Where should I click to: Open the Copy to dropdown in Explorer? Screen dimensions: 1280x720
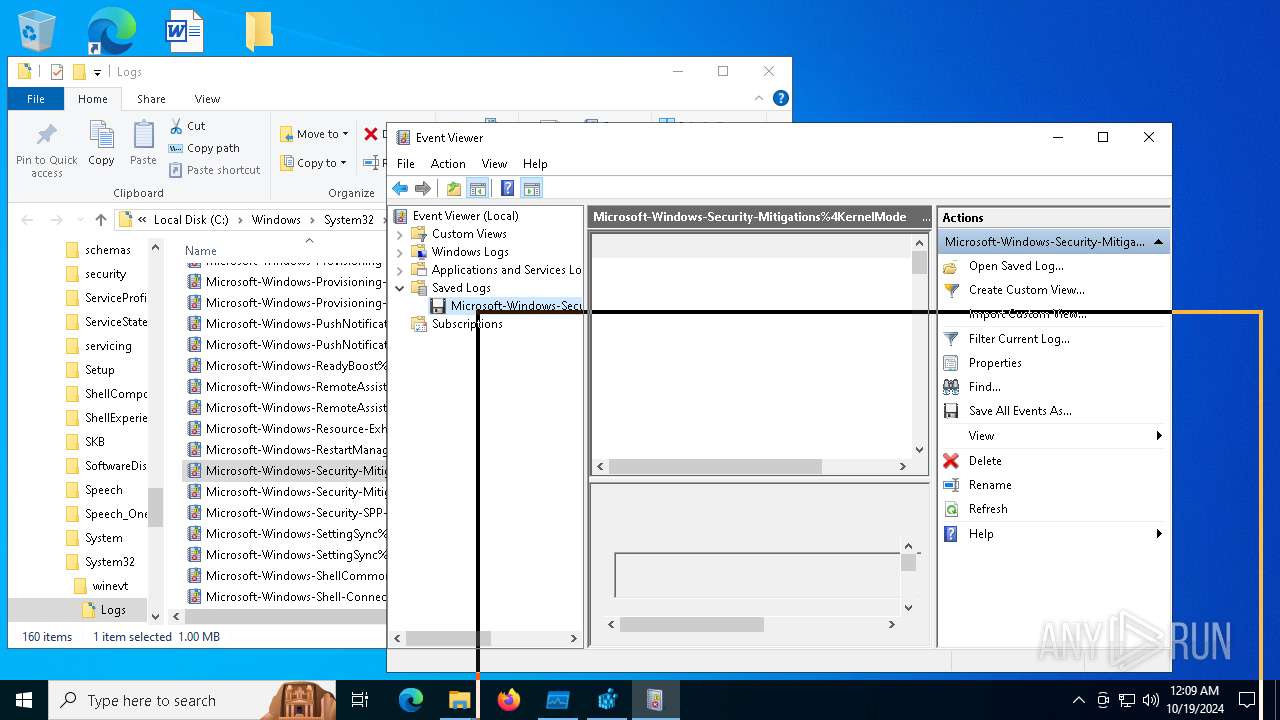(x=313, y=163)
